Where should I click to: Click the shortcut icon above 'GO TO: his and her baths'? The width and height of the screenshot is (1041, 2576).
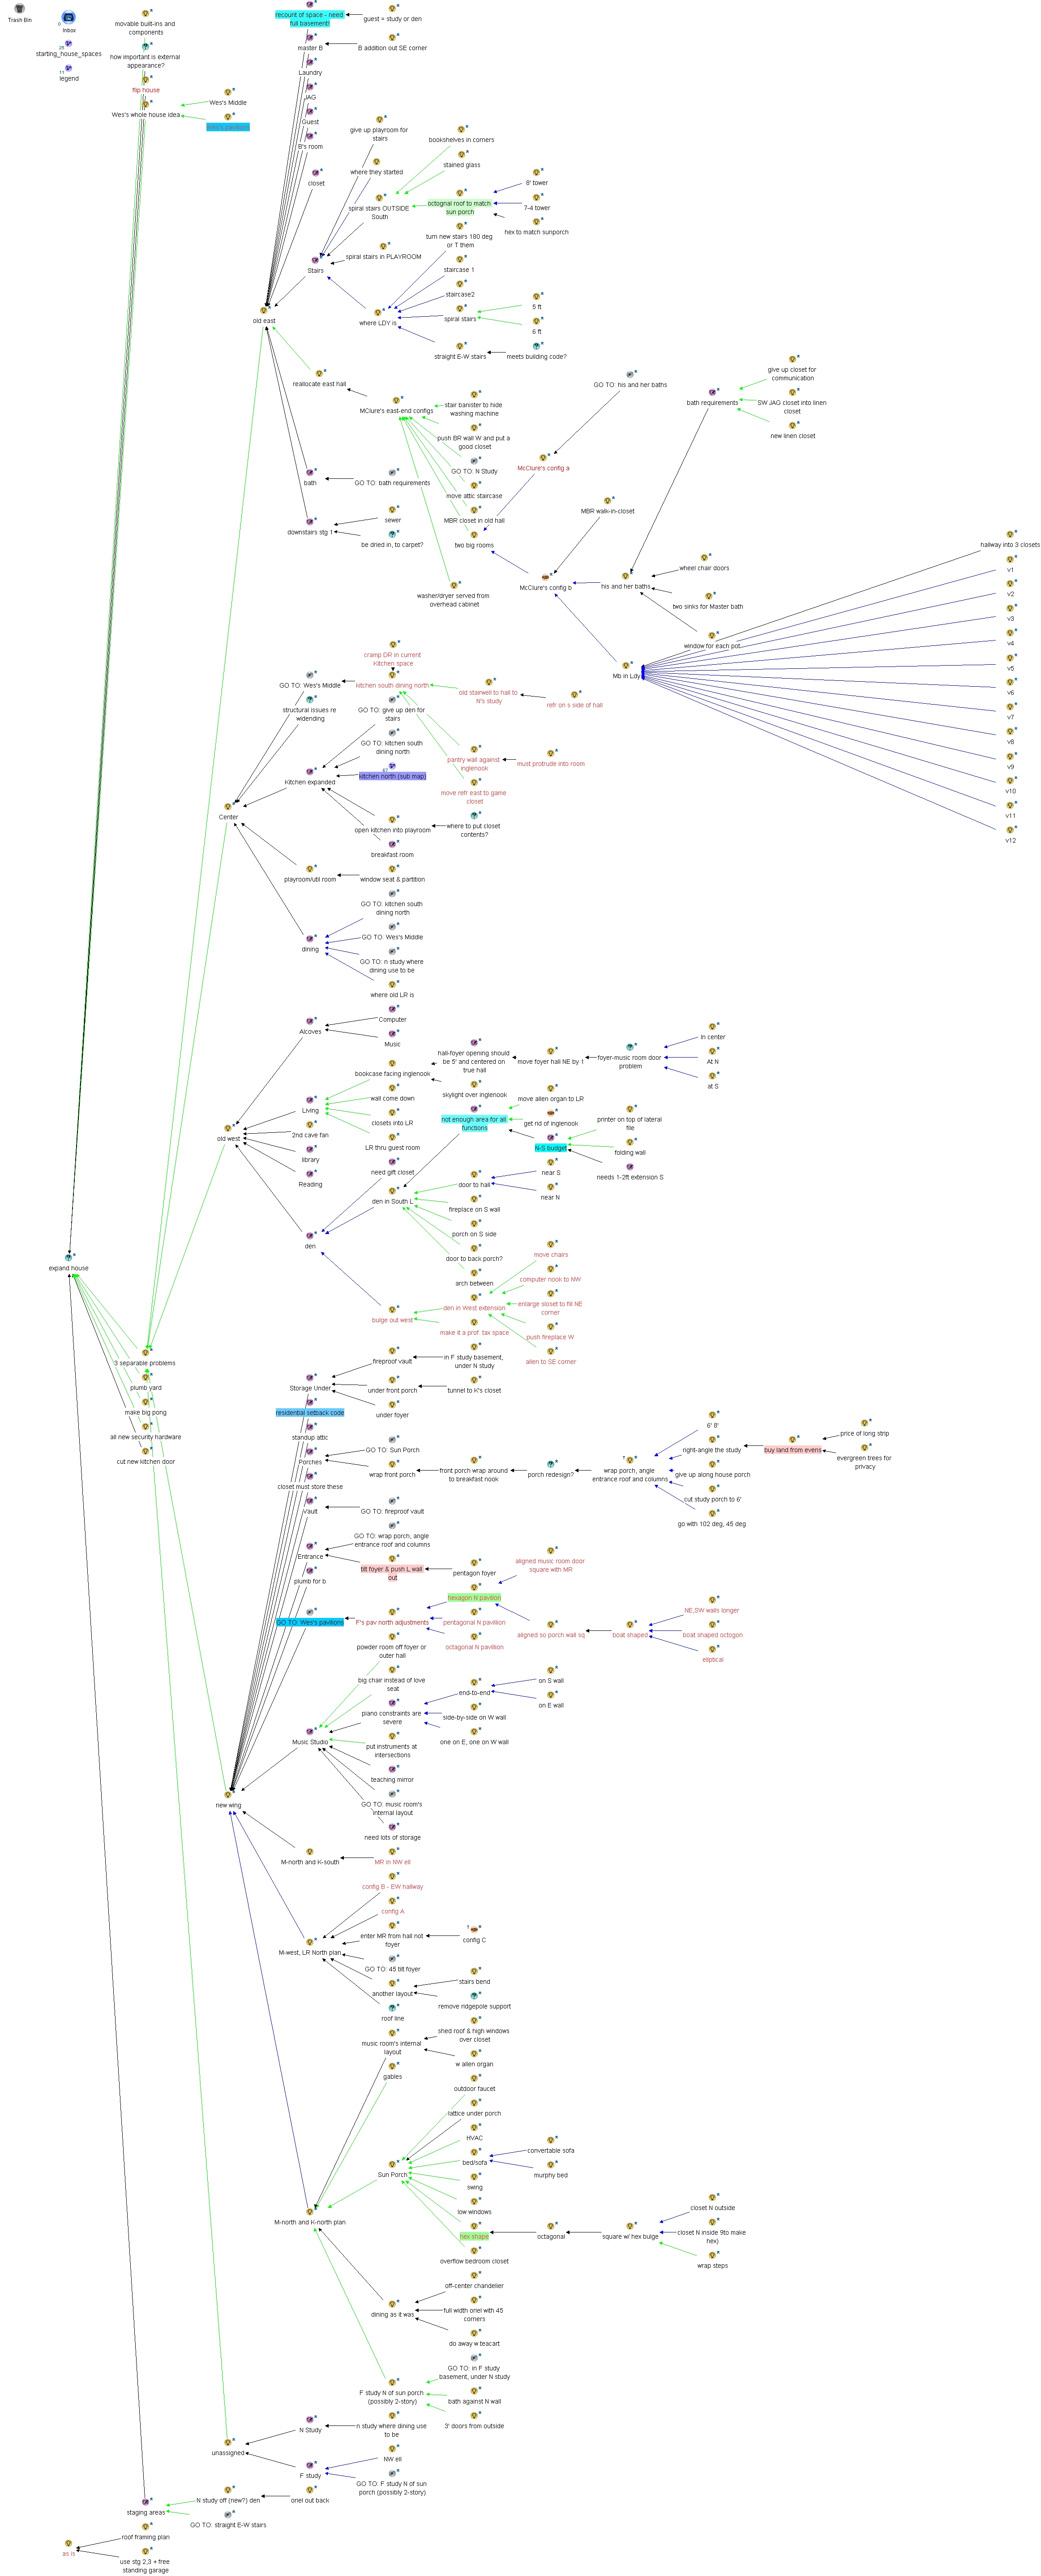pos(630,375)
